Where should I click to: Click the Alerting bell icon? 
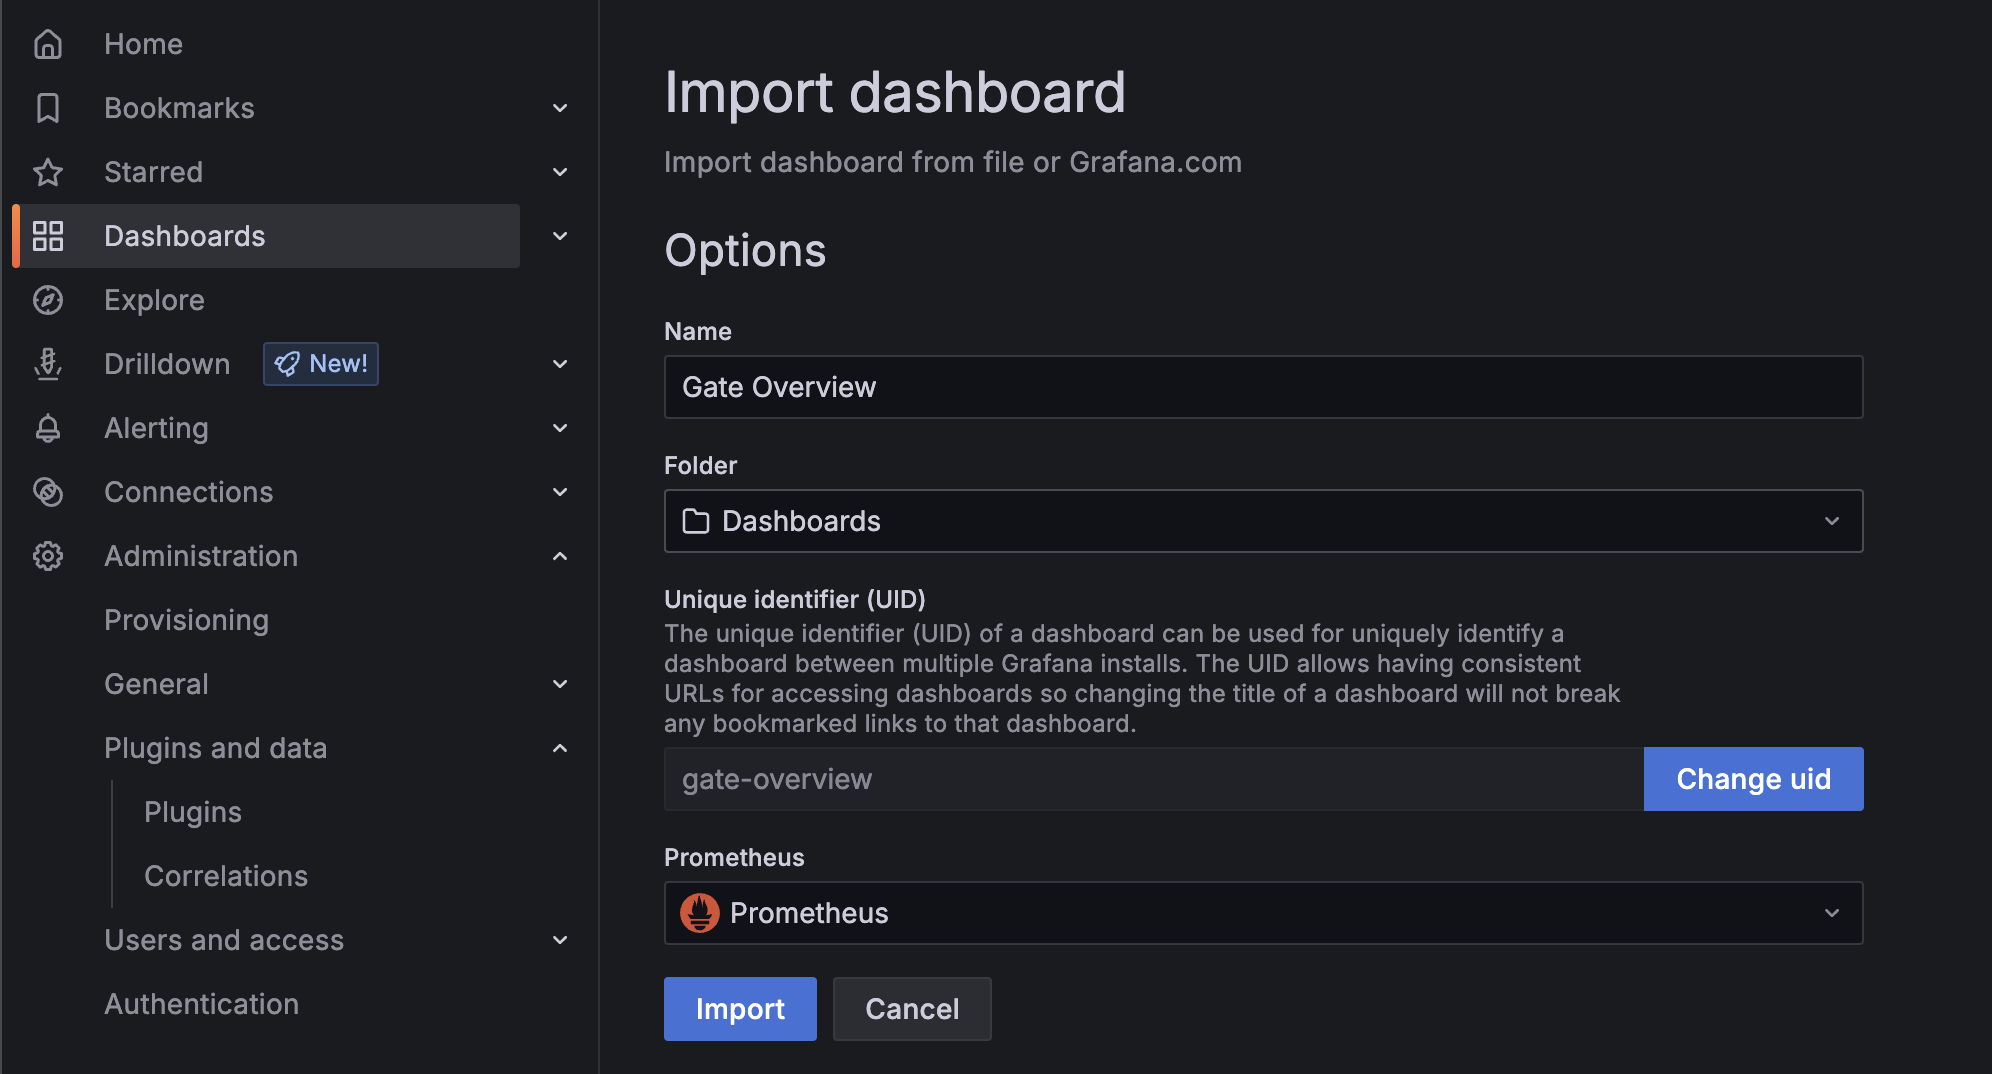[x=48, y=428]
